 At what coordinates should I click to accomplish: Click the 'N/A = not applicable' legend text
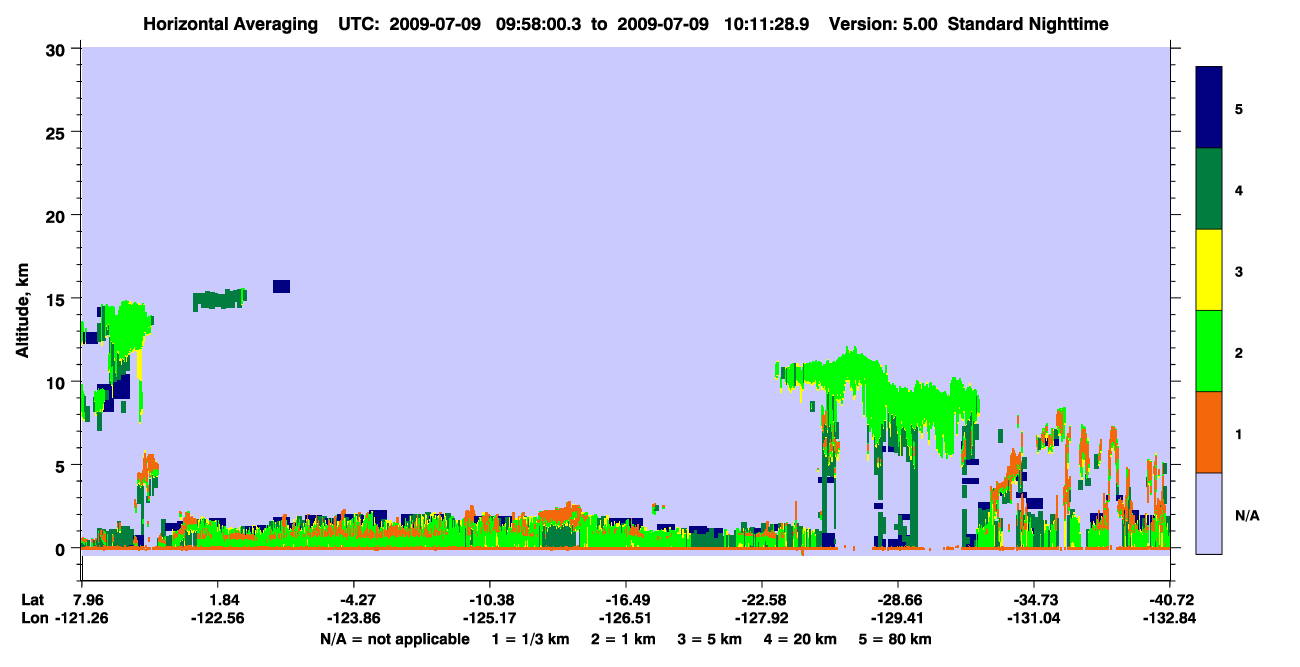click(394, 639)
